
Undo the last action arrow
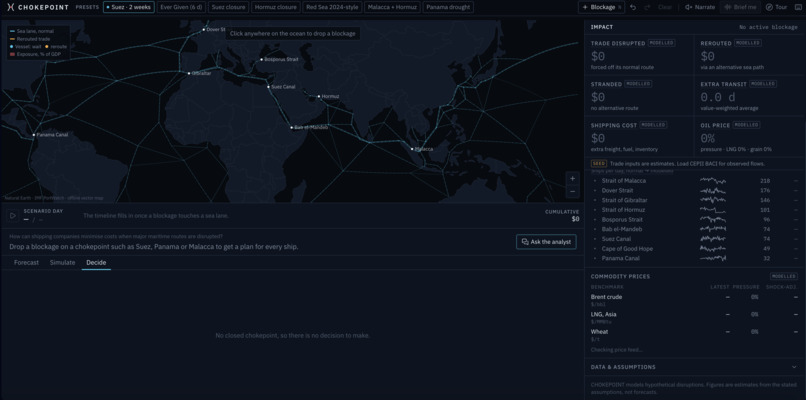tap(633, 7)
